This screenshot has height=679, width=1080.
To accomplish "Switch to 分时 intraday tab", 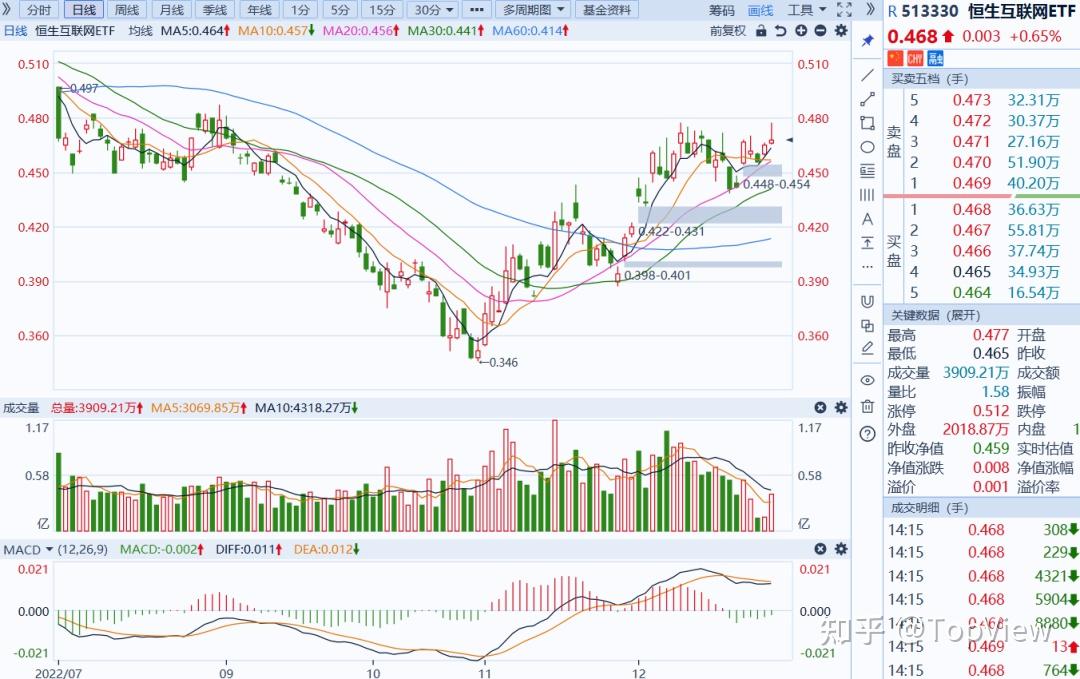I will [39, 10].
